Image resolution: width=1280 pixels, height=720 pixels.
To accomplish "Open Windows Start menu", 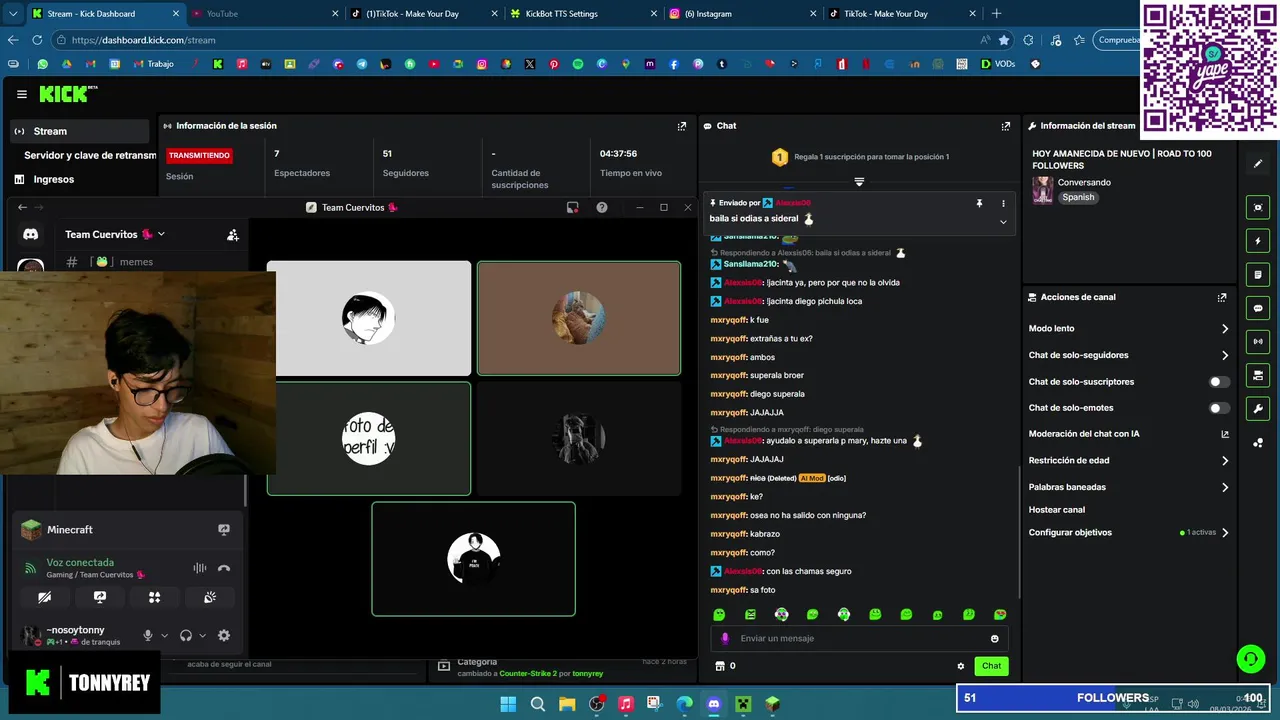I will click(508, 704).
